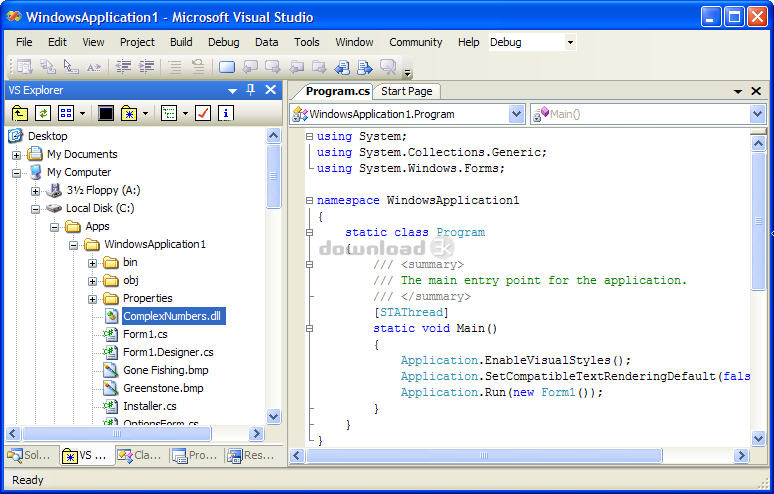Click Next Bookmark in Folder icon
This screenshot has width=774, height=494.
click(319, 67)
